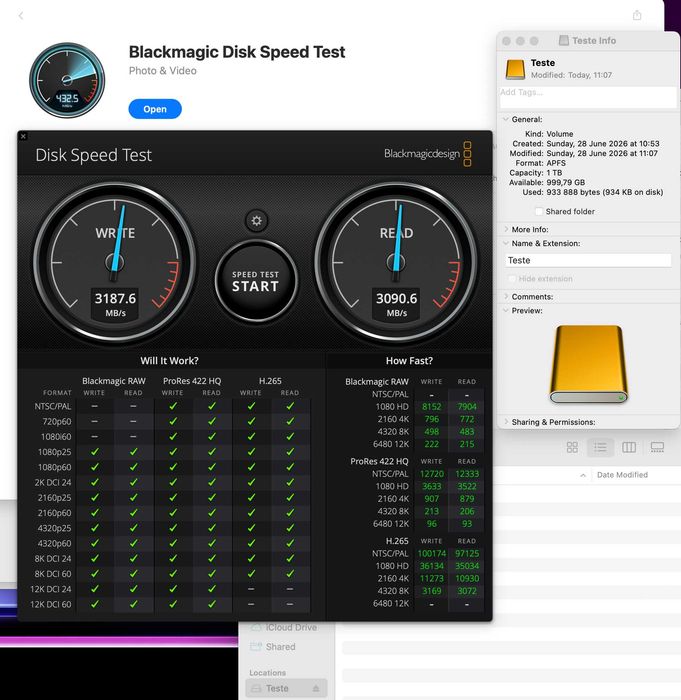Click the Write speed gauge

[115, 262]
